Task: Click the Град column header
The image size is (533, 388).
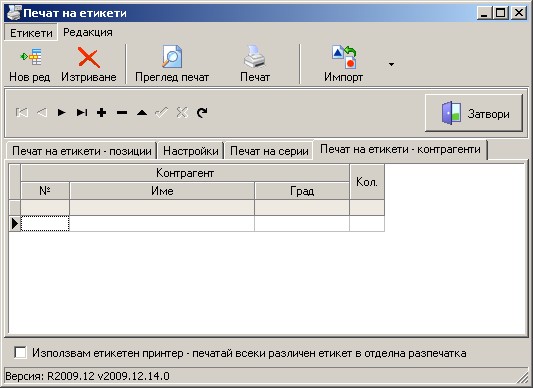Action: click(x=302, y=191)
